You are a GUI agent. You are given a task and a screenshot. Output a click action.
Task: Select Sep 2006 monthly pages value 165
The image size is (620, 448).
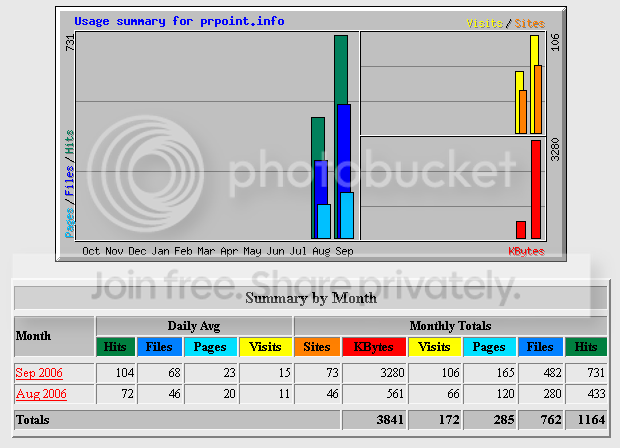click(x=505, y=373)
